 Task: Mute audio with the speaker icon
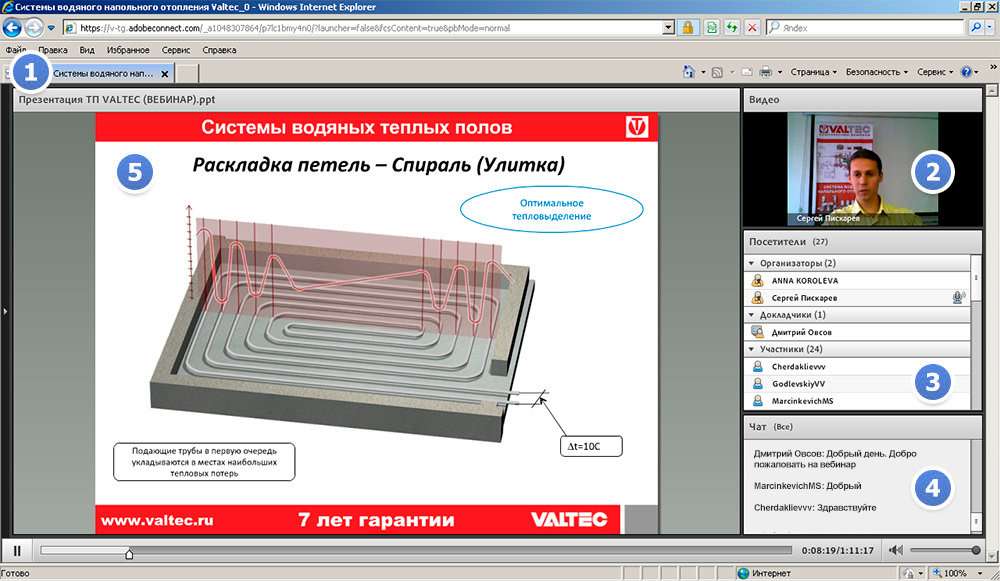tap(896, 550)
